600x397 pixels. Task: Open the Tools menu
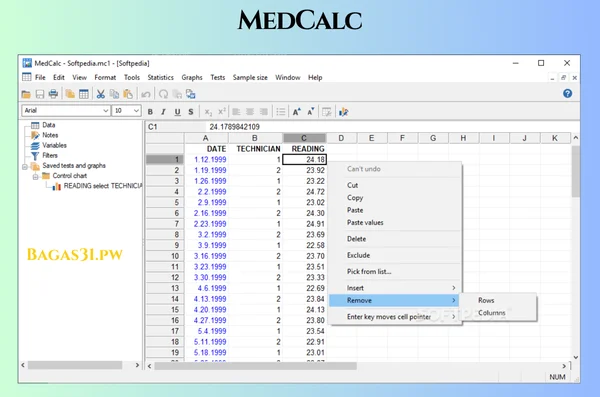coord(132,77)
